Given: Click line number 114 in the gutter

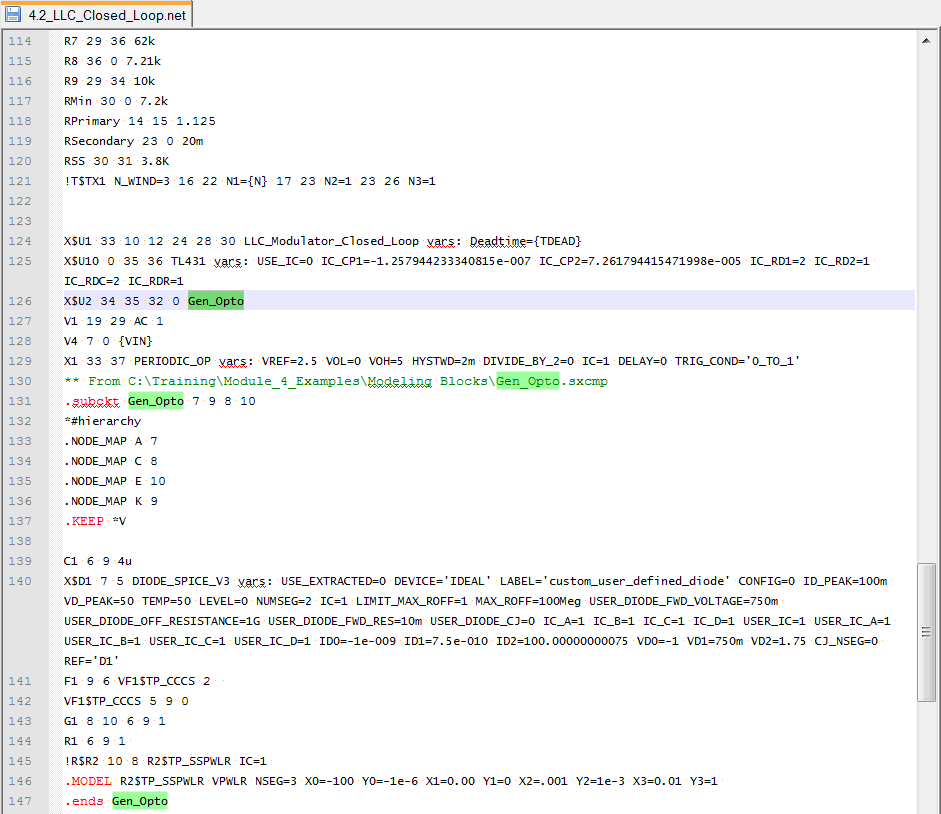Looking at the screenshot, I should (x=22, y=40).
